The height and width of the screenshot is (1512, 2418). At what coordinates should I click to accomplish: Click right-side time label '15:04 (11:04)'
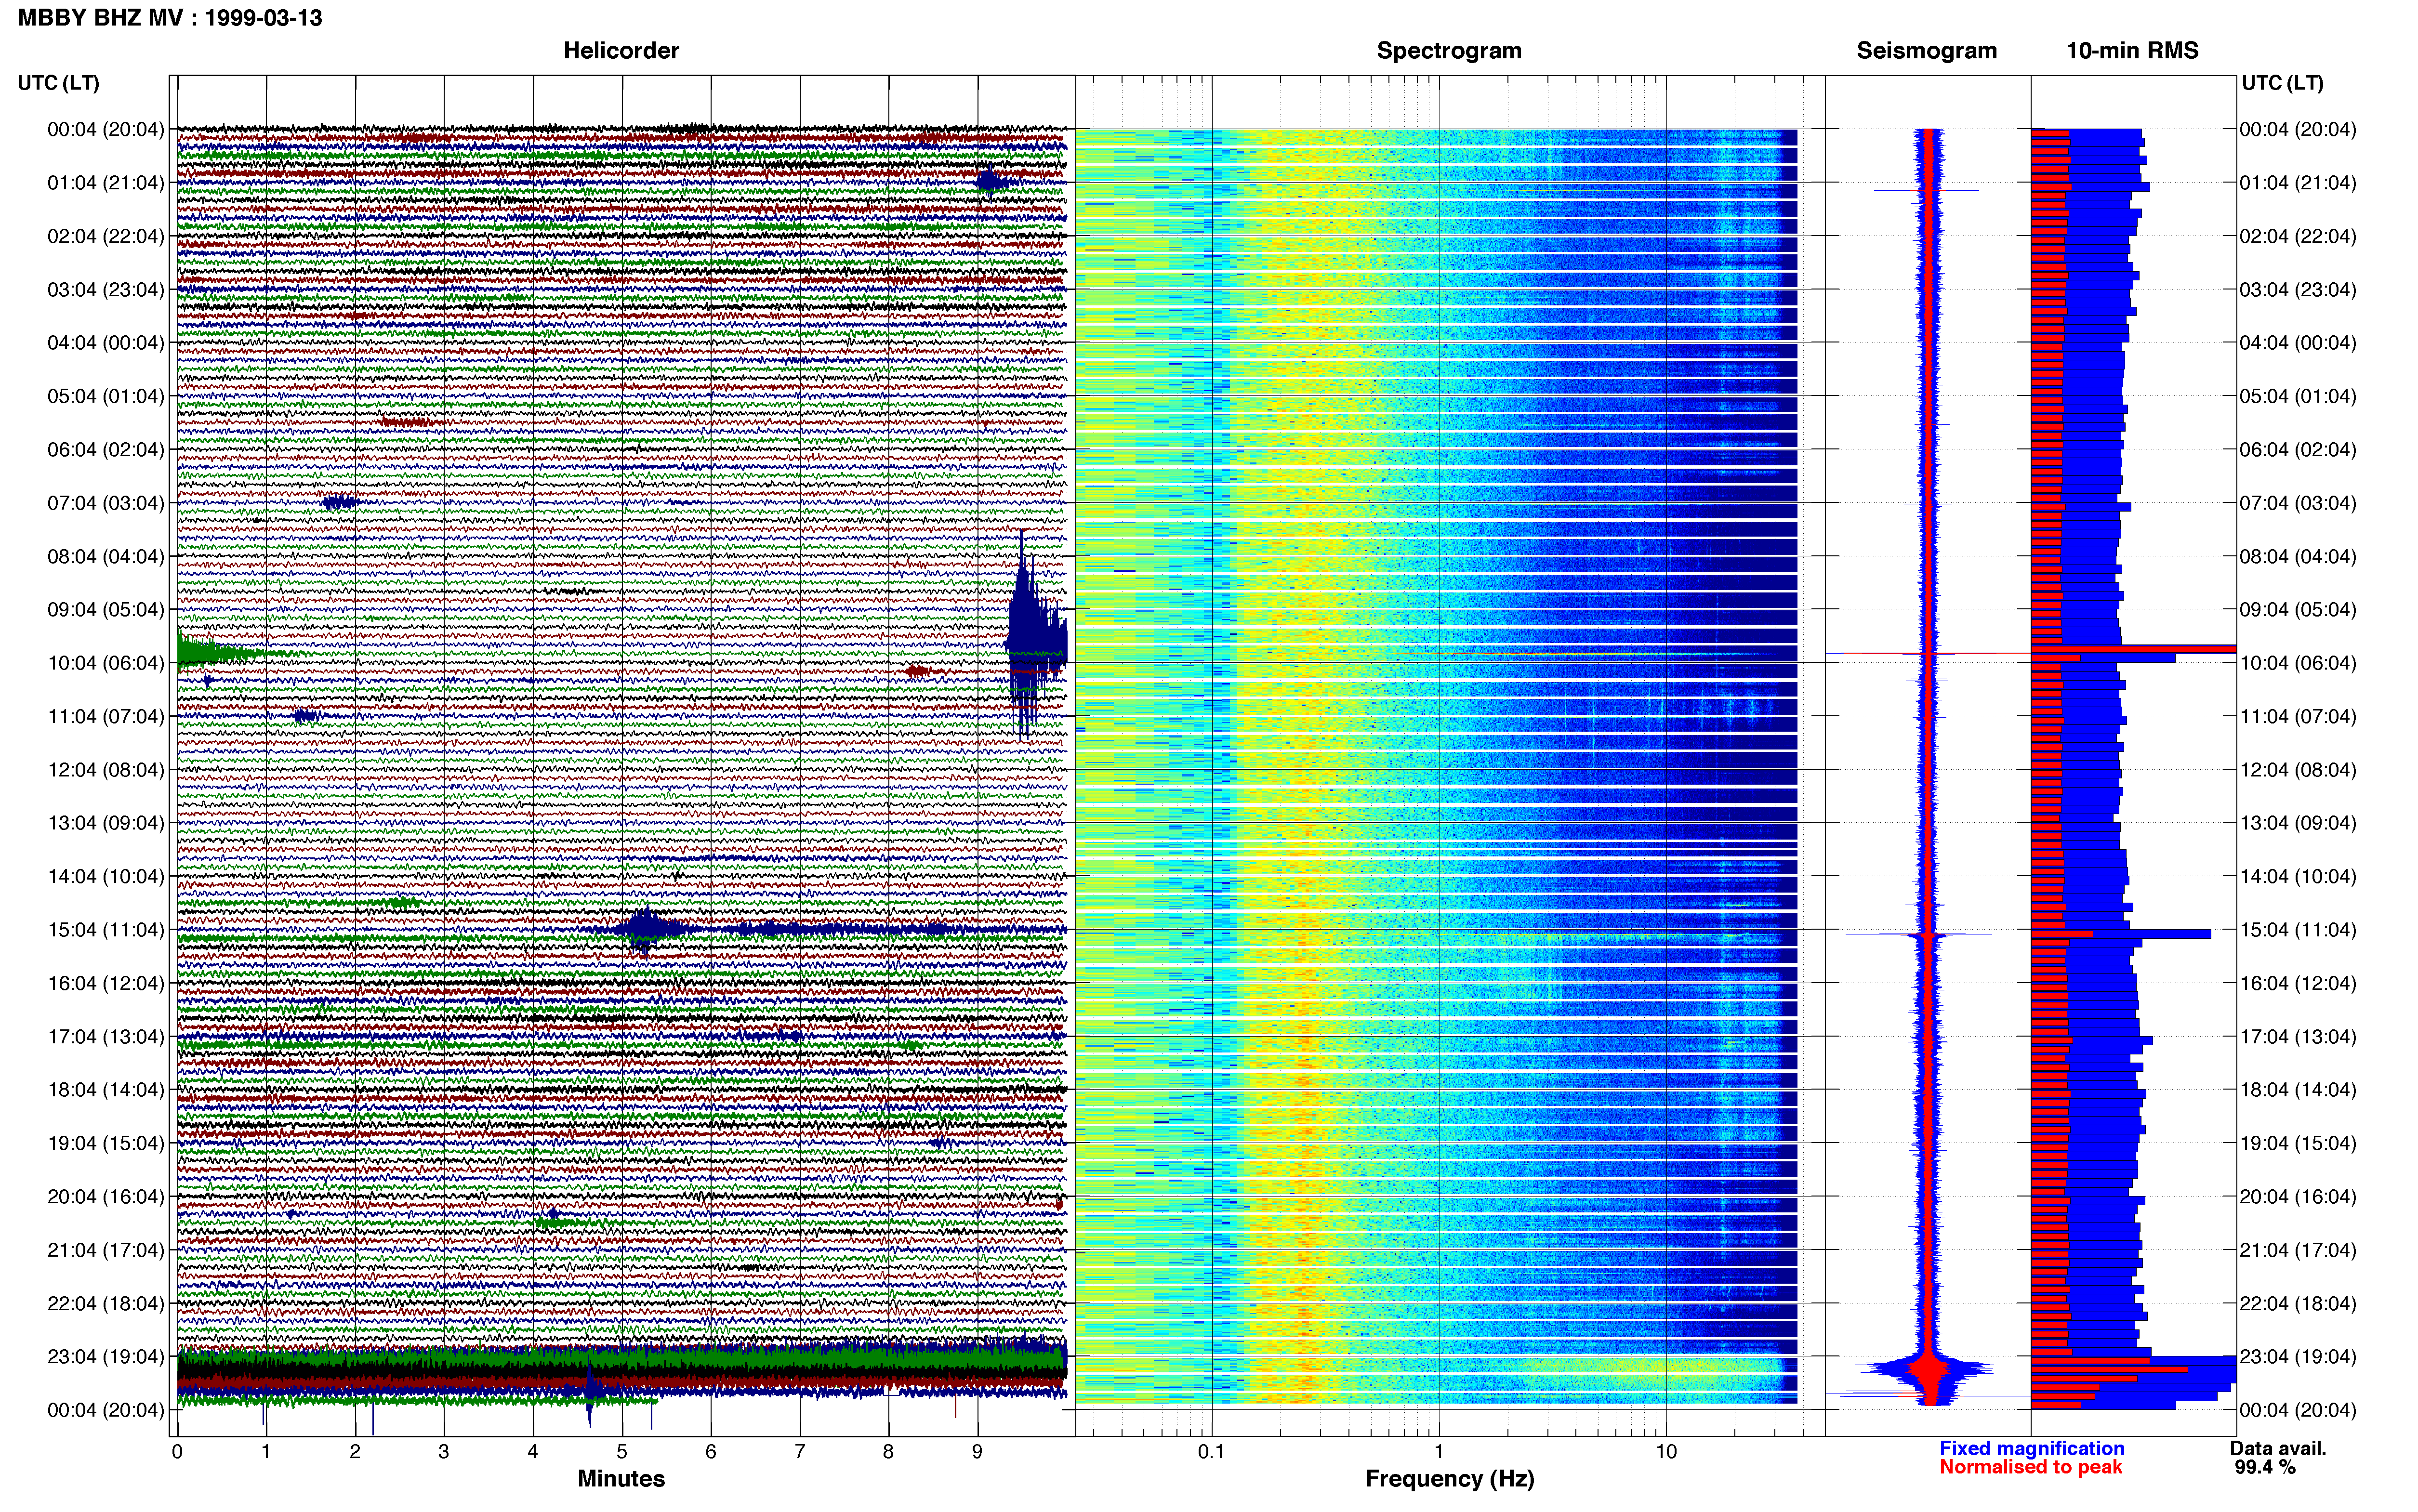point(2298,930)
